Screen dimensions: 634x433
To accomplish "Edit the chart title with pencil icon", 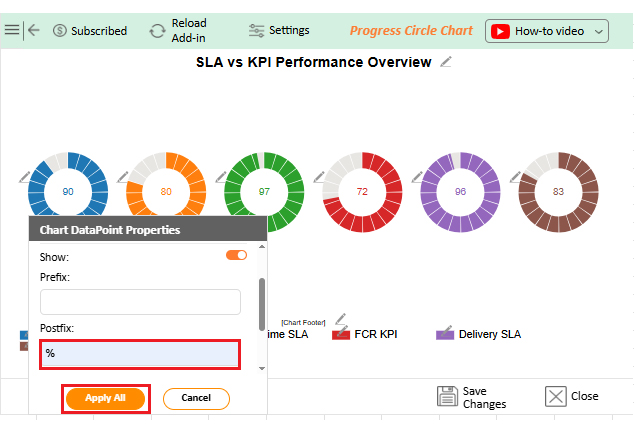I will click(446, 63).
